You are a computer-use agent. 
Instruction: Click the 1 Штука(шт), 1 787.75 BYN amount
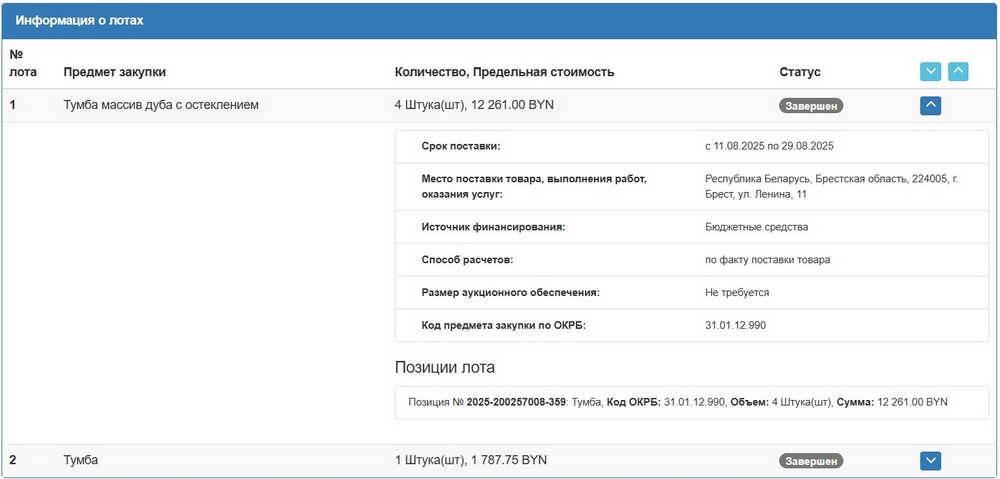(x=470, y=460)
